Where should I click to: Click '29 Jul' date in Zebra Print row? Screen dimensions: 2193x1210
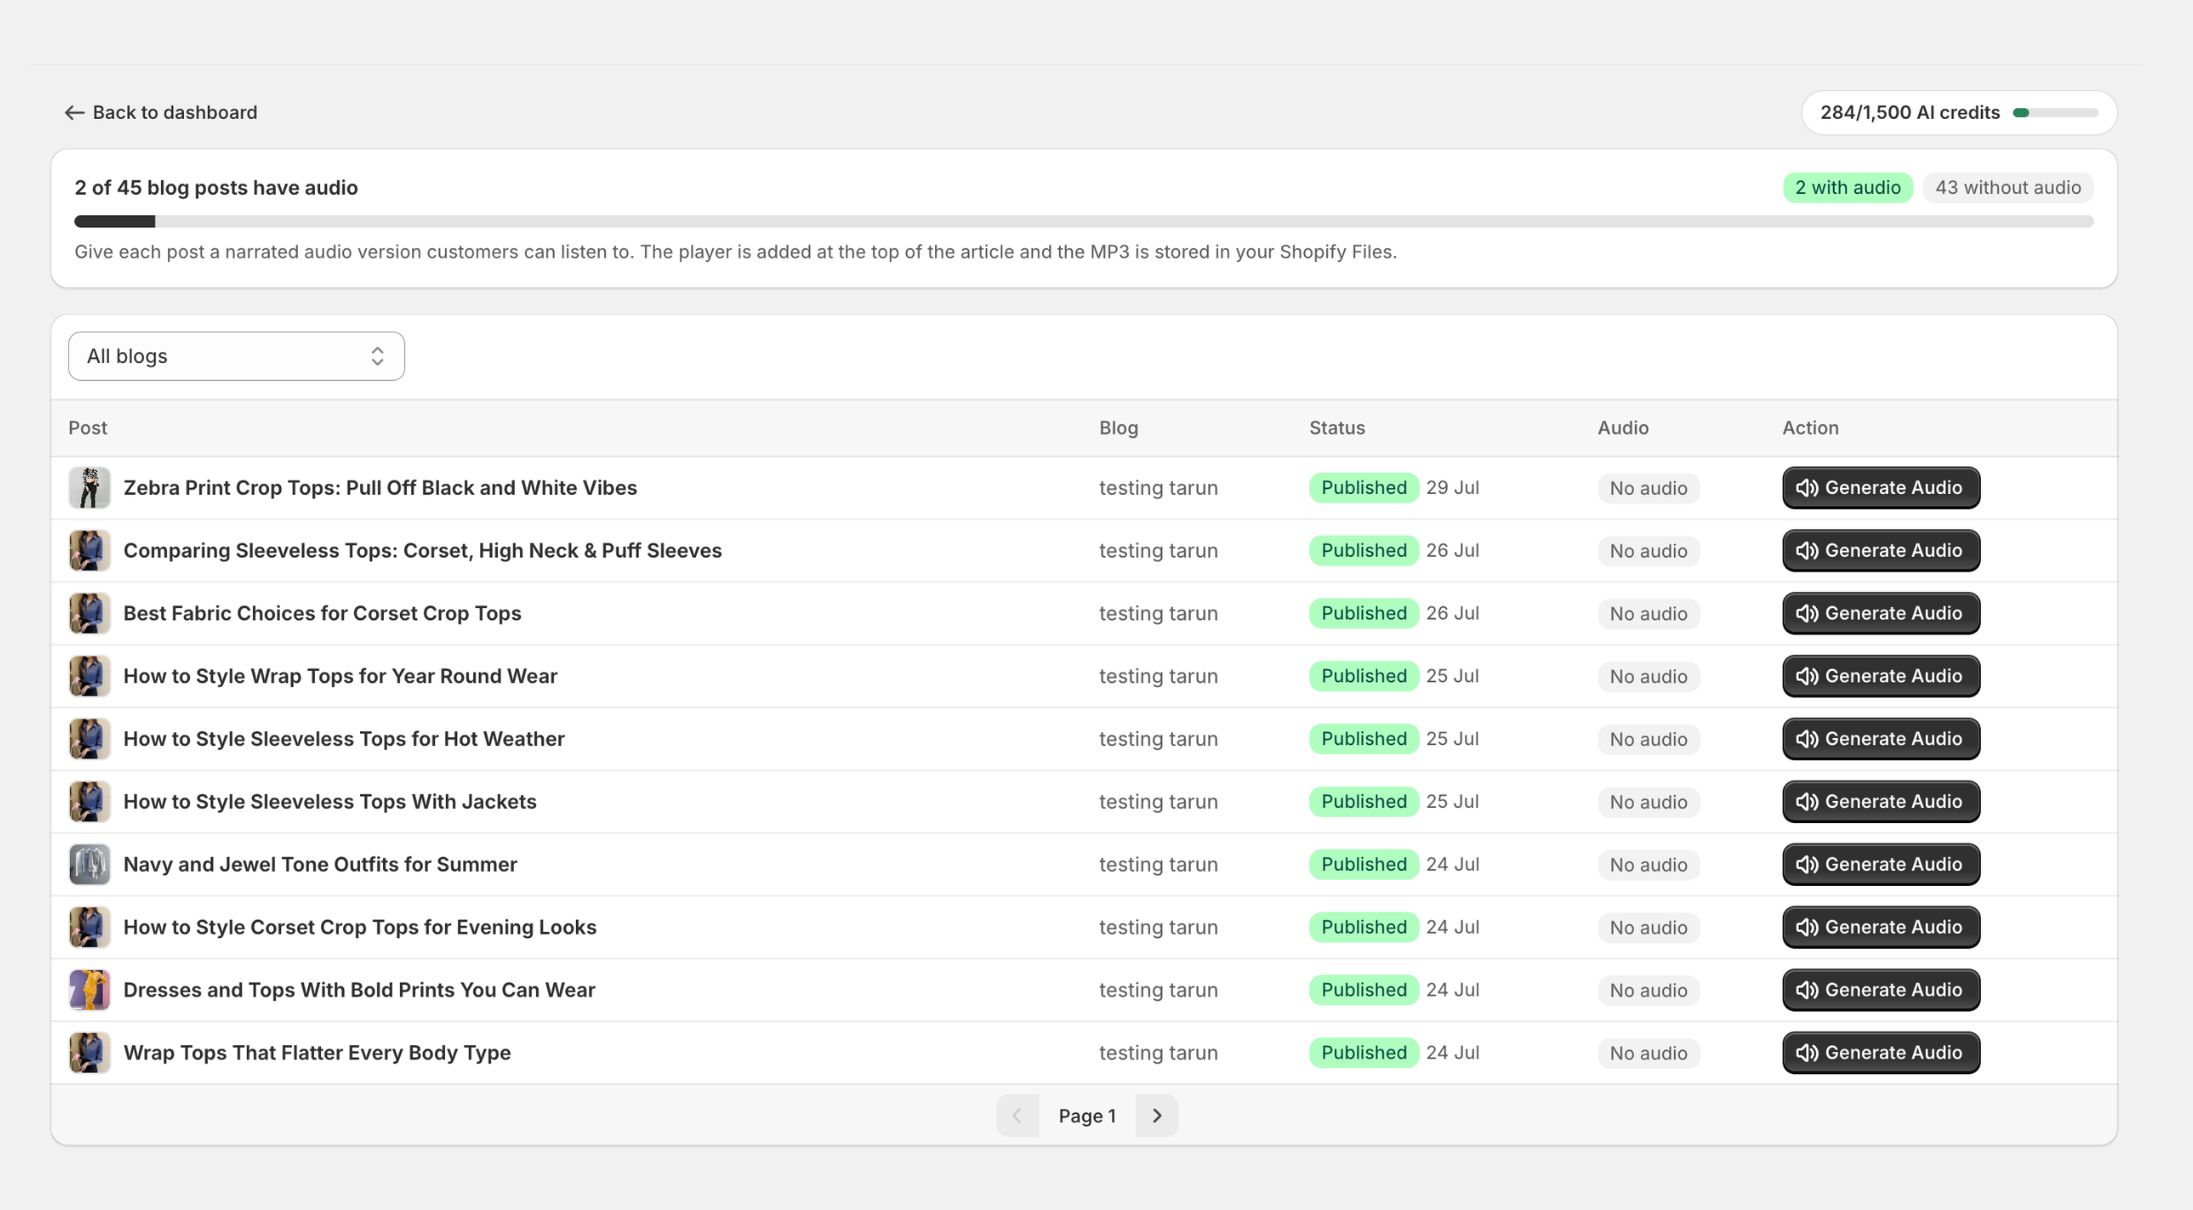point(1453,488)
